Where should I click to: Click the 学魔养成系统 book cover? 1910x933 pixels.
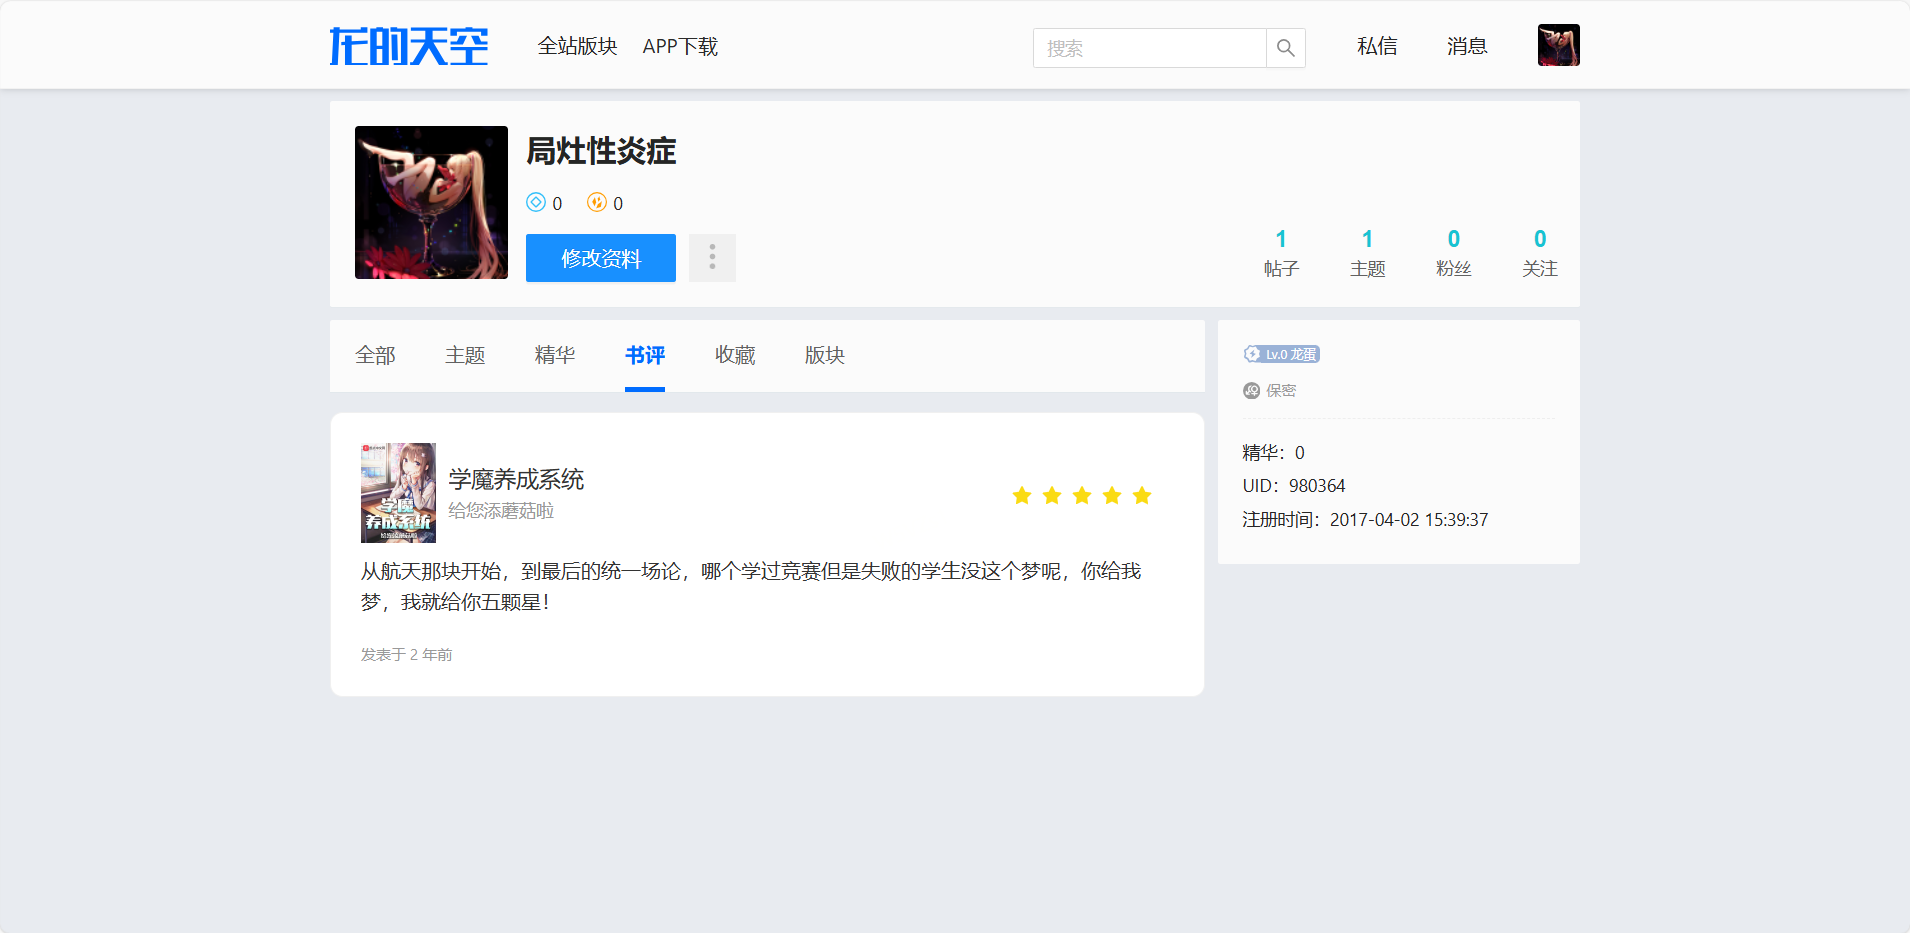pyautogui.click(x=398, y=493)
